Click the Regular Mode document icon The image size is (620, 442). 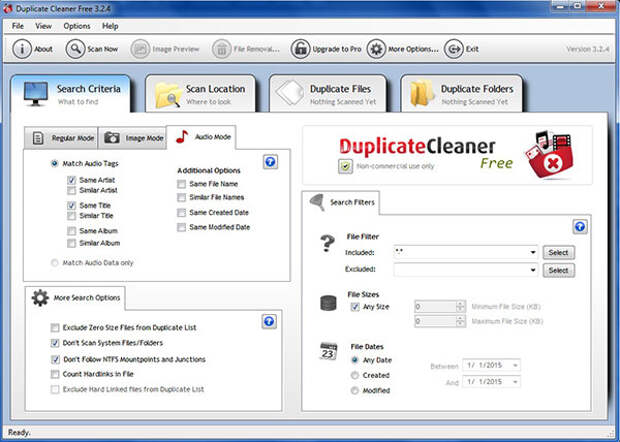(38, 138)
